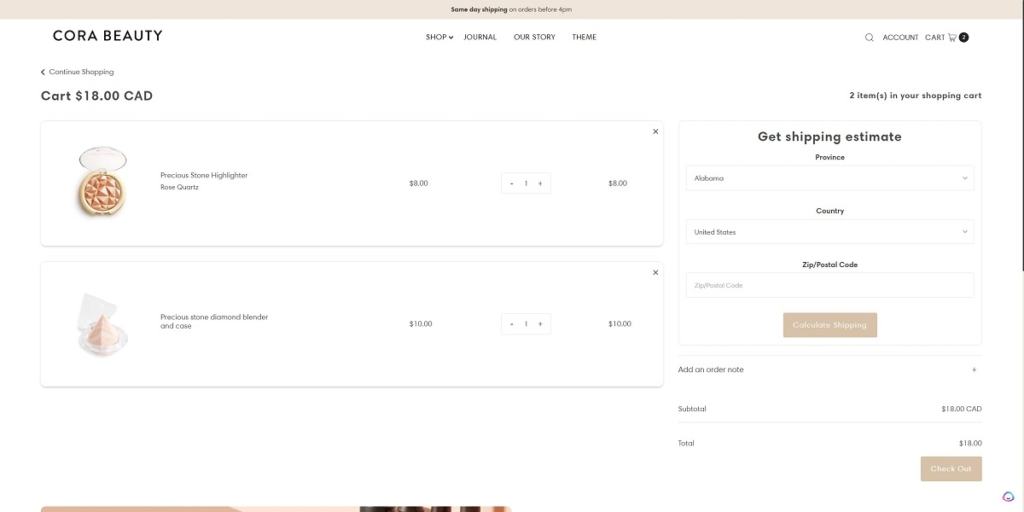This screenshot has width=1024, height=512.
Task: Expand the Add an order note section
Action: tap(828, 370)
